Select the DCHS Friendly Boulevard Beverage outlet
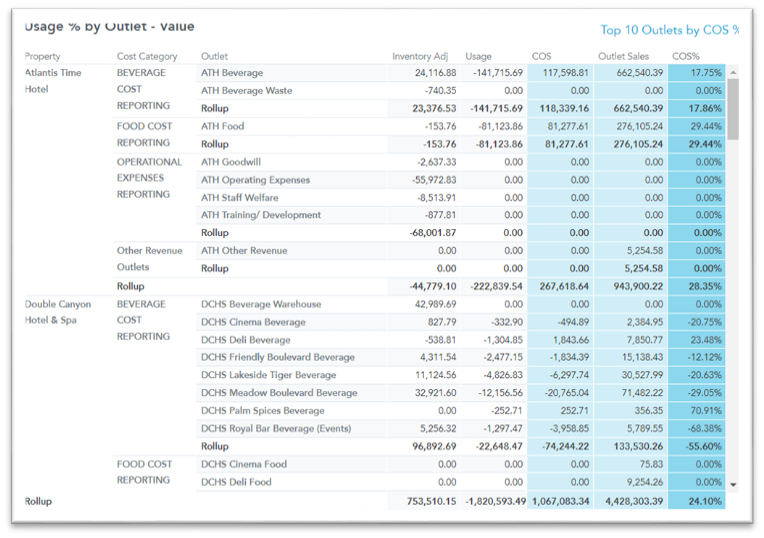 278,357
